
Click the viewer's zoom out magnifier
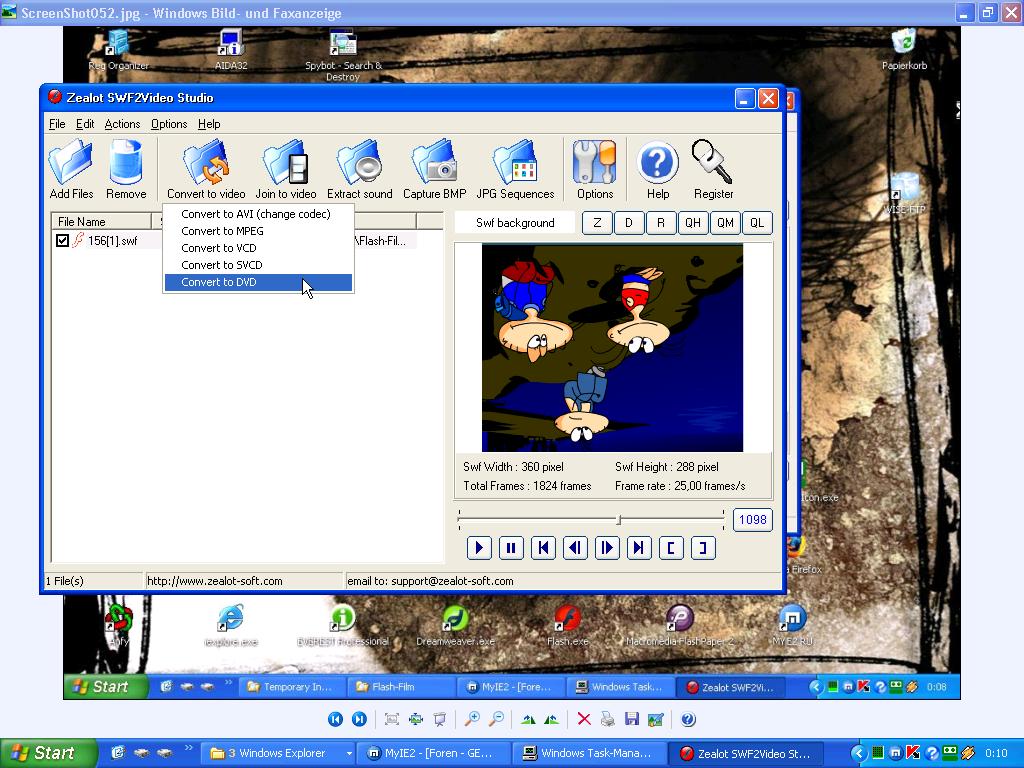coord(496,719)
